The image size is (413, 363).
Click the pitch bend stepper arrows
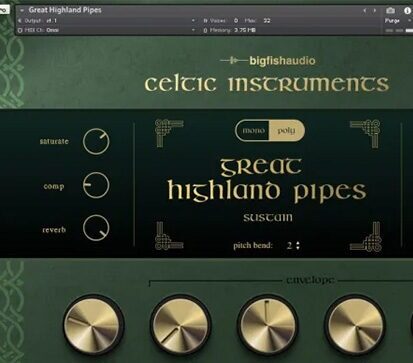298,246
